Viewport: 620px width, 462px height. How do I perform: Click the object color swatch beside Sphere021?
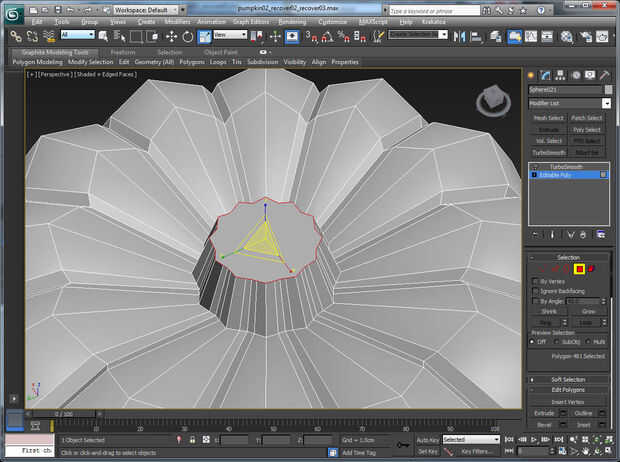click(608, 89)
